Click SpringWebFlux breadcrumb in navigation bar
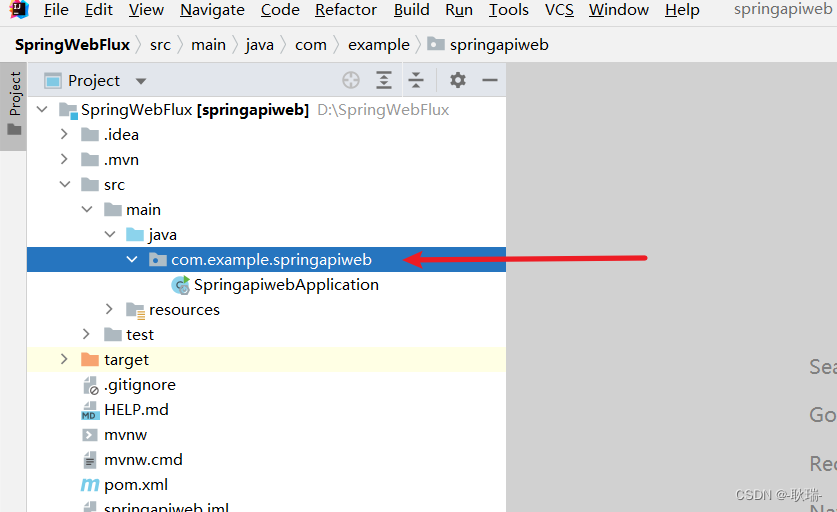The image size is (837, 512). (x=72, y=45)
